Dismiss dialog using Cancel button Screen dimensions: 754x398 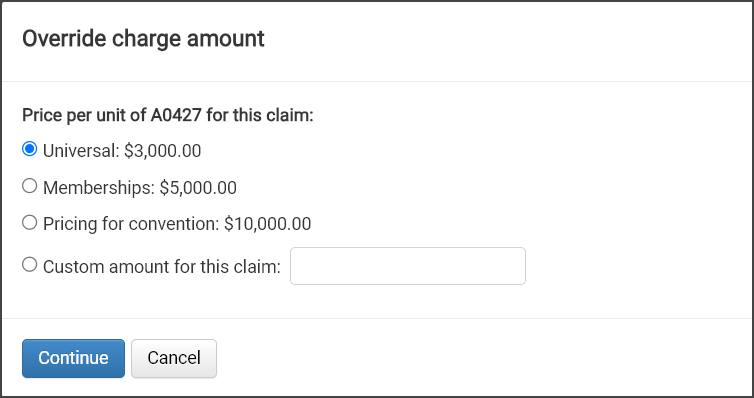click(174, 358)
